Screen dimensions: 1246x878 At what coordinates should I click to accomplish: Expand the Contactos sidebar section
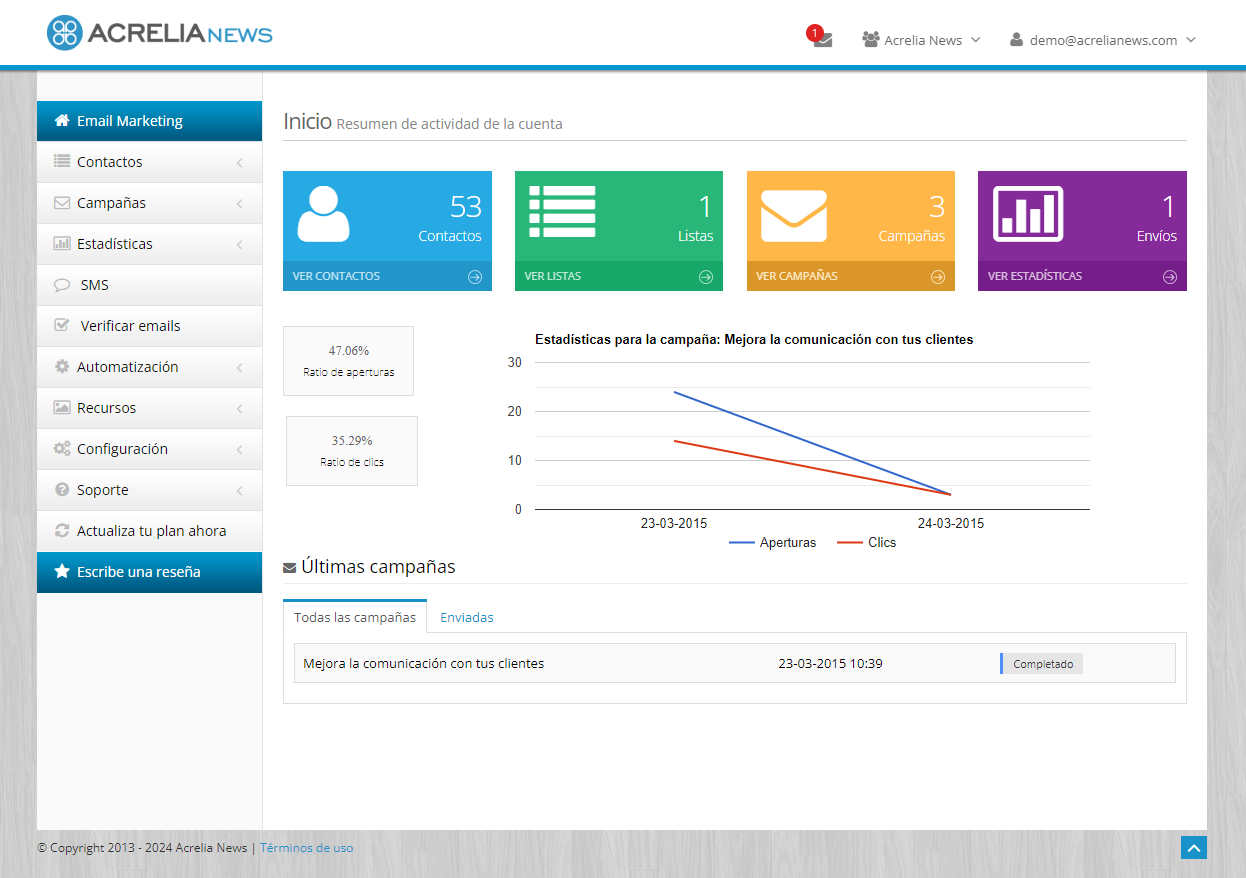click(149, 161)
